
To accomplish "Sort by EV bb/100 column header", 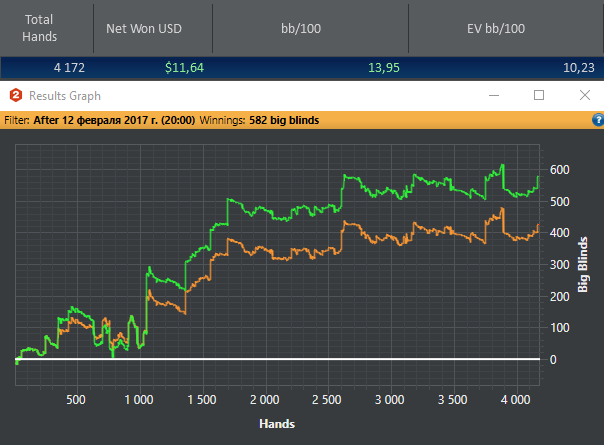I will tap(496, 29).
